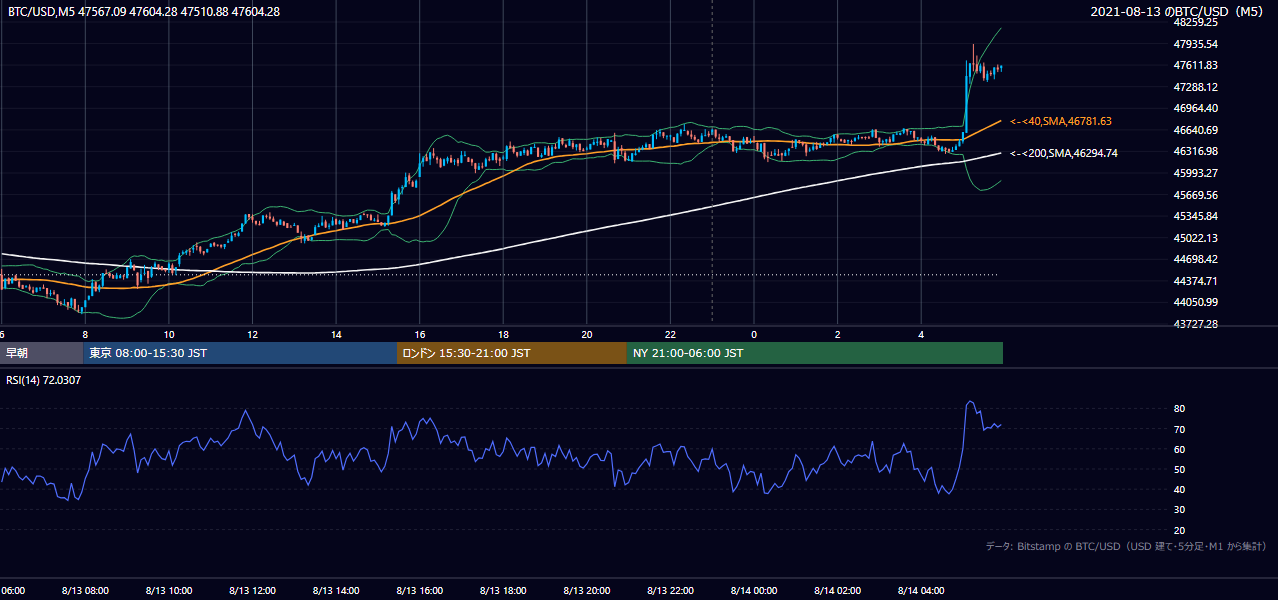Click the 8/13 20:00 time label
The width and height of the screenshot is (1278, 600).
pos(586,591)
